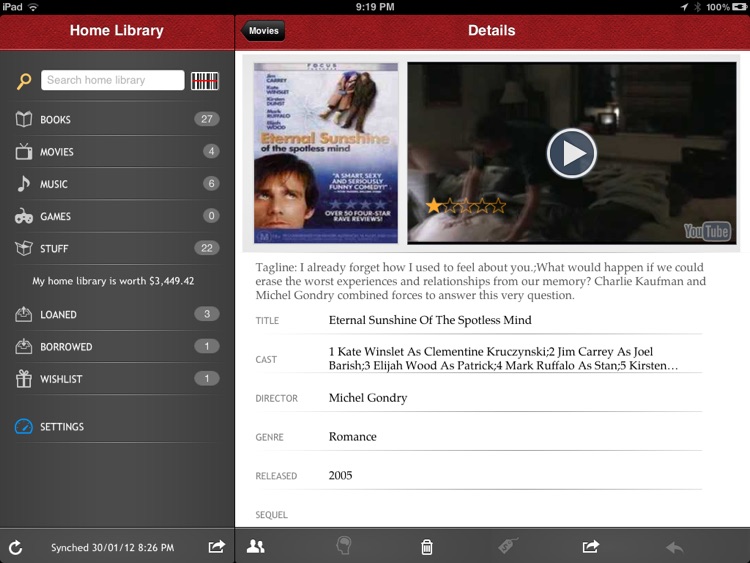Screen dimensions: 750x563
Task: Click the Borrowed tray icon
Action: pyautogui.click(x=23, y=346)
